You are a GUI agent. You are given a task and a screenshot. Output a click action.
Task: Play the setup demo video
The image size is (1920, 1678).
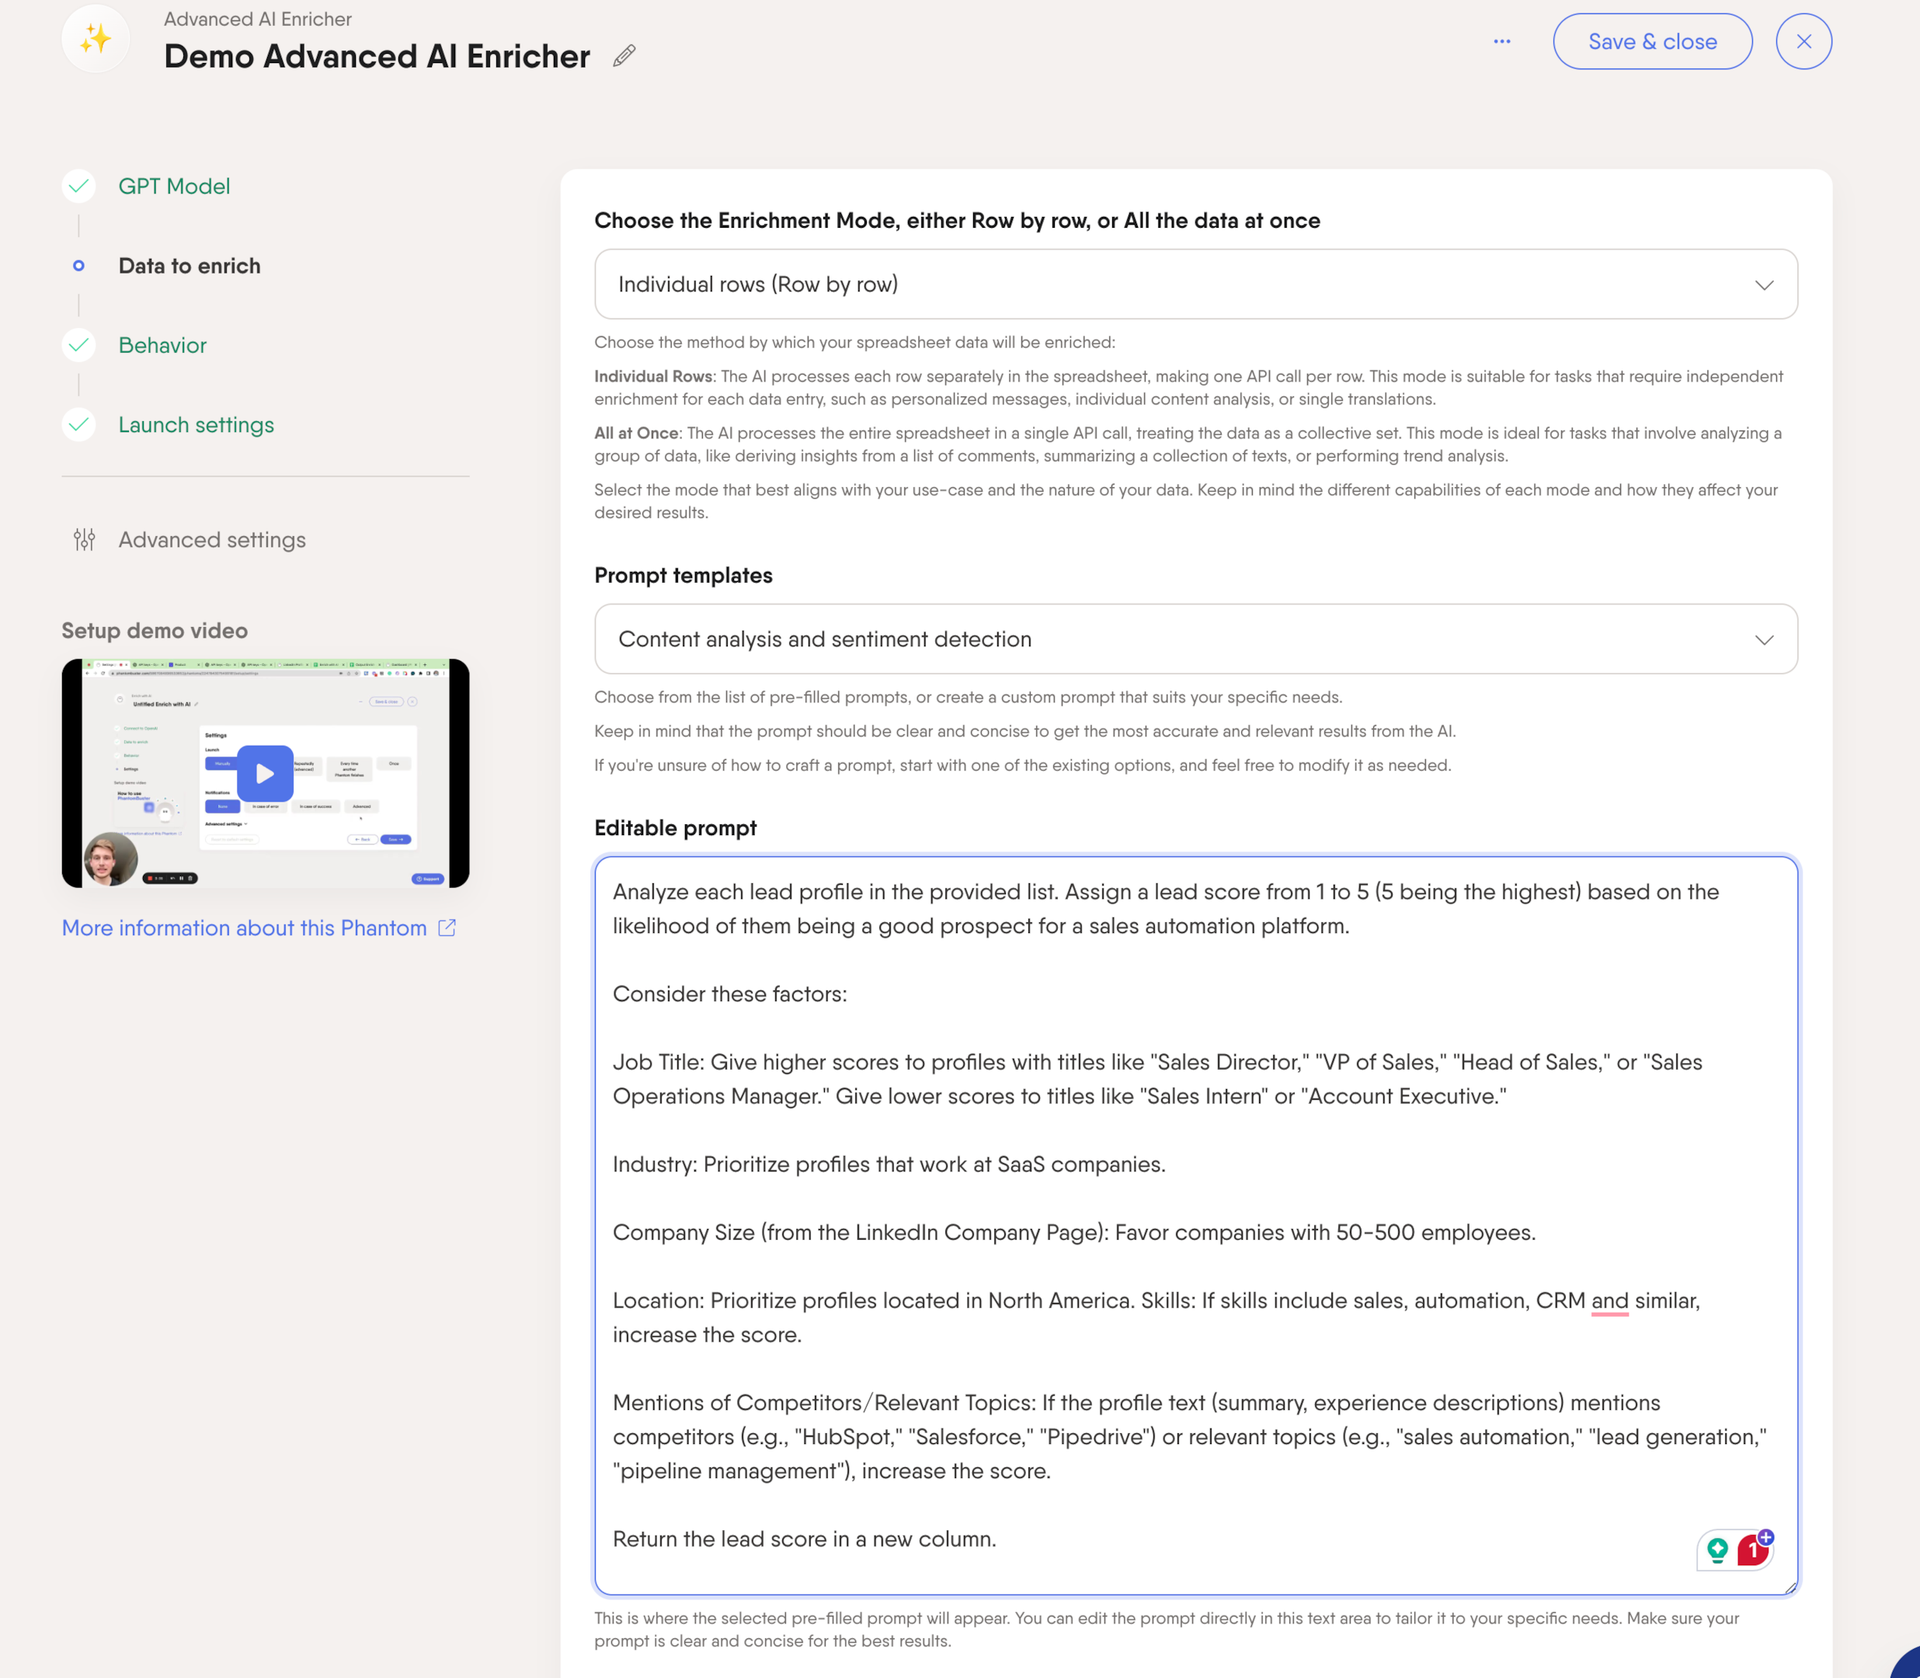click(x=265, y=773)
